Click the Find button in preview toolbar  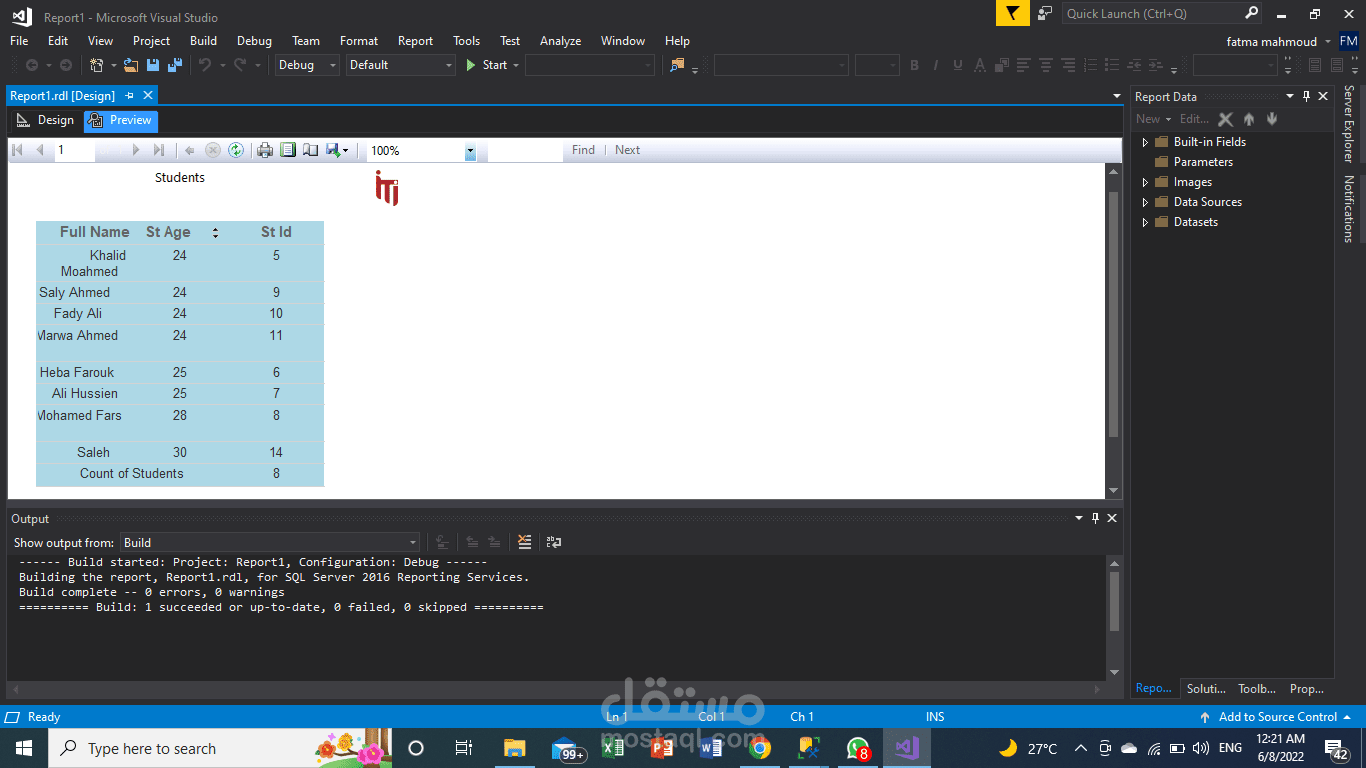583,150
